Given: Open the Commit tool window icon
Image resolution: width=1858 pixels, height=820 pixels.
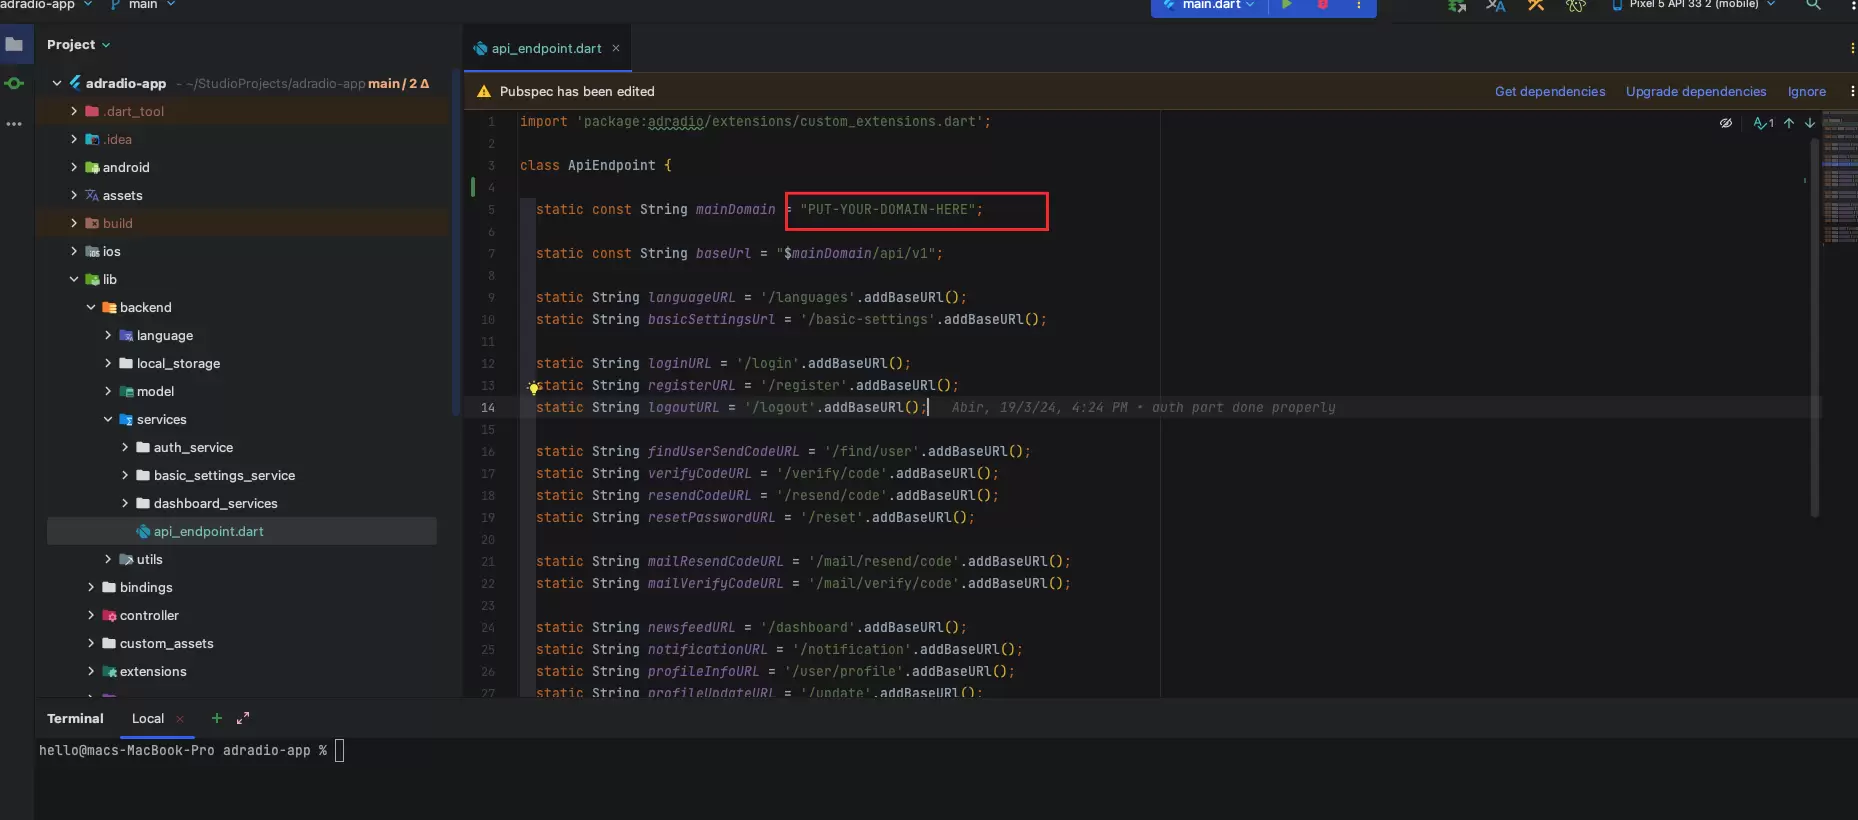Looking at the screenshot, I should 14,83.
